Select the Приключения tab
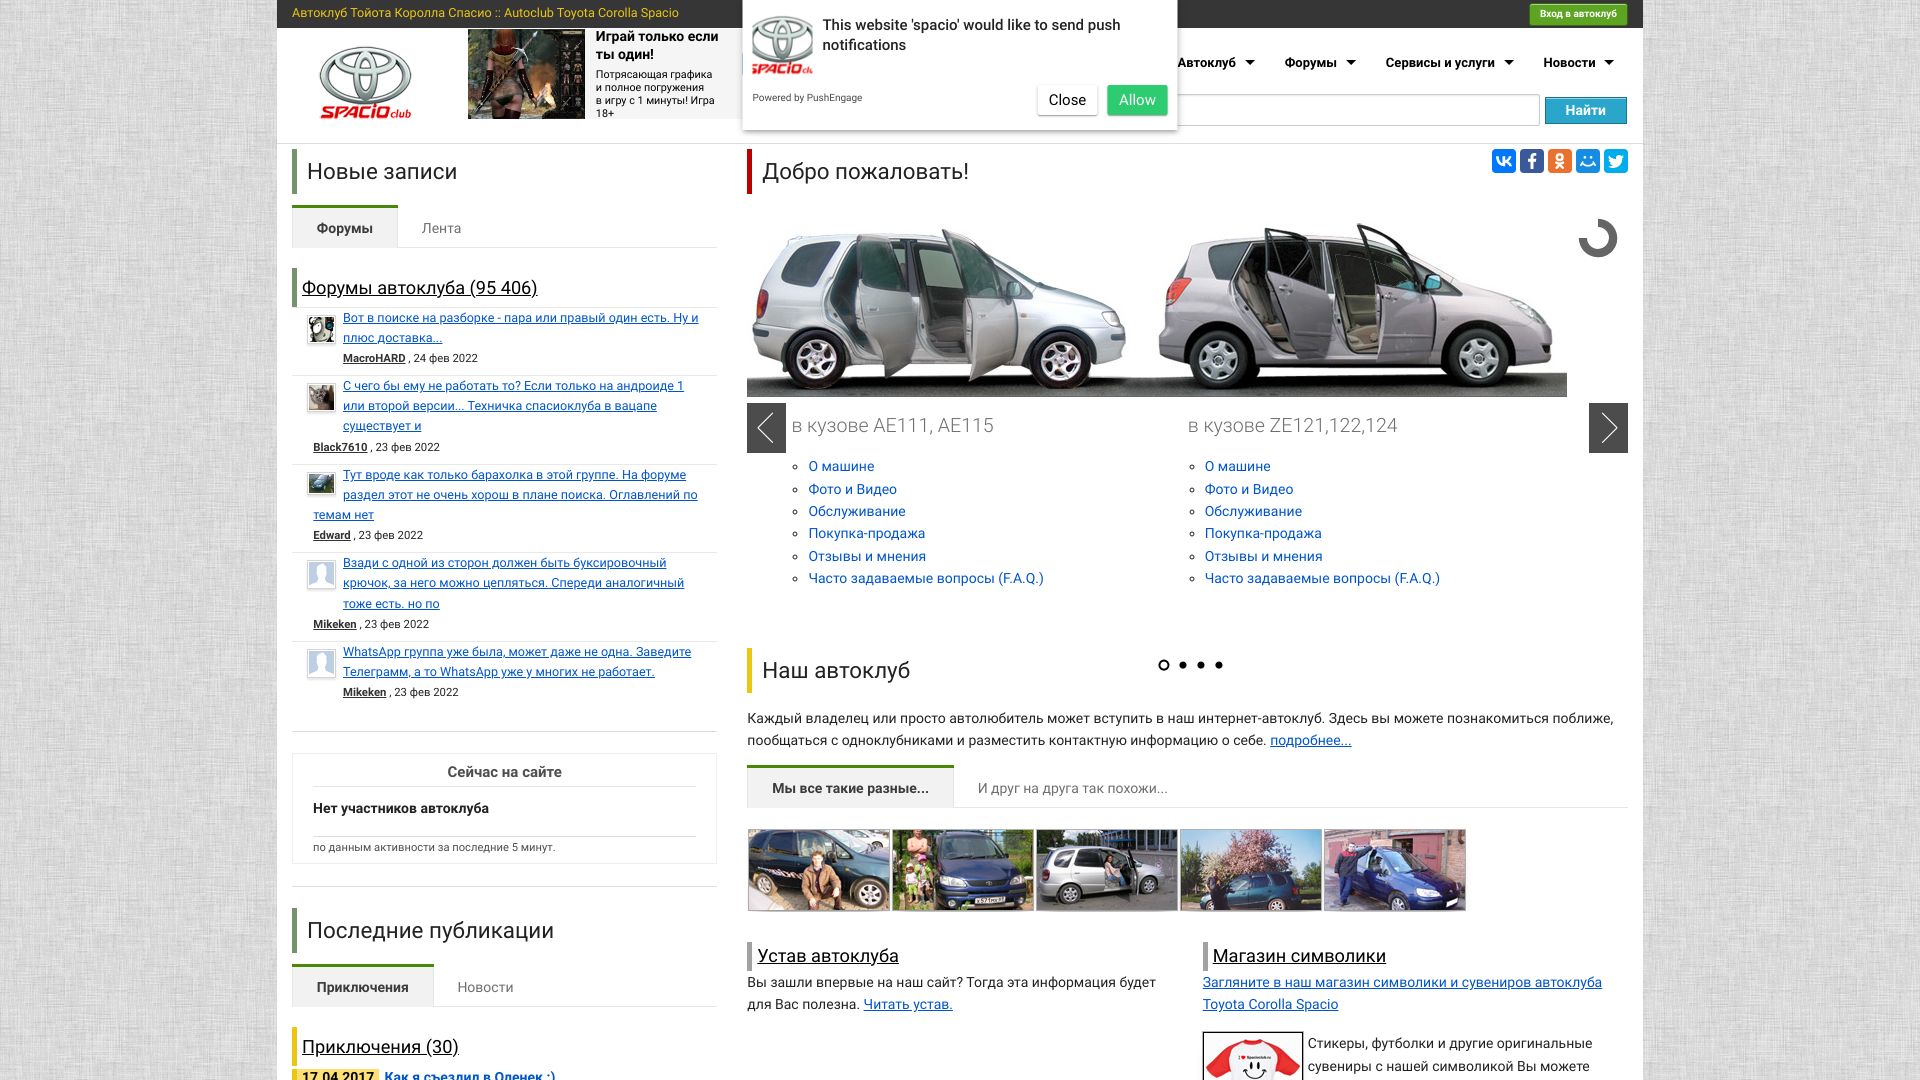Image resolution: width=1920 pixels, height=1080 pixels. tap(363, 987)
